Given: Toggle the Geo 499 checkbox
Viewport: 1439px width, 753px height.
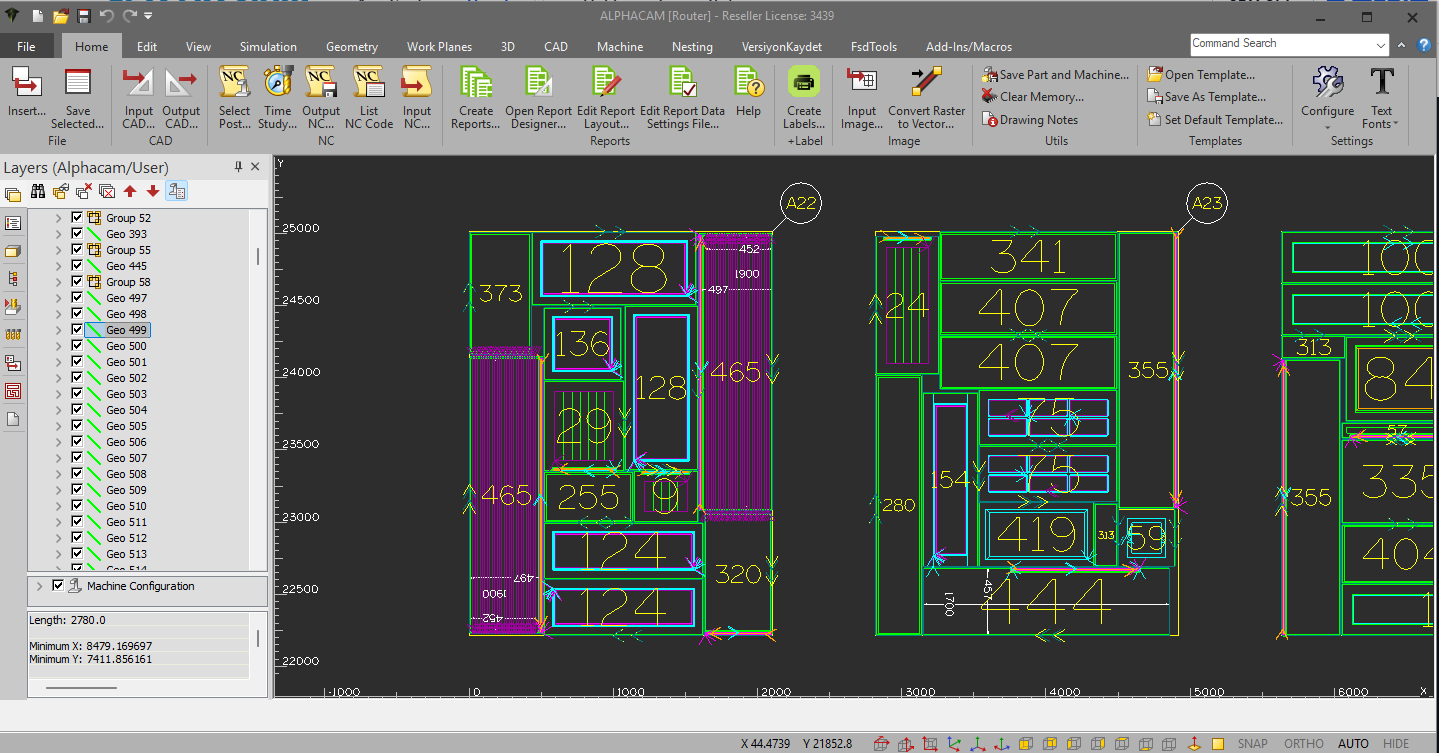Looking at the screenshot, I should point(77,330).
